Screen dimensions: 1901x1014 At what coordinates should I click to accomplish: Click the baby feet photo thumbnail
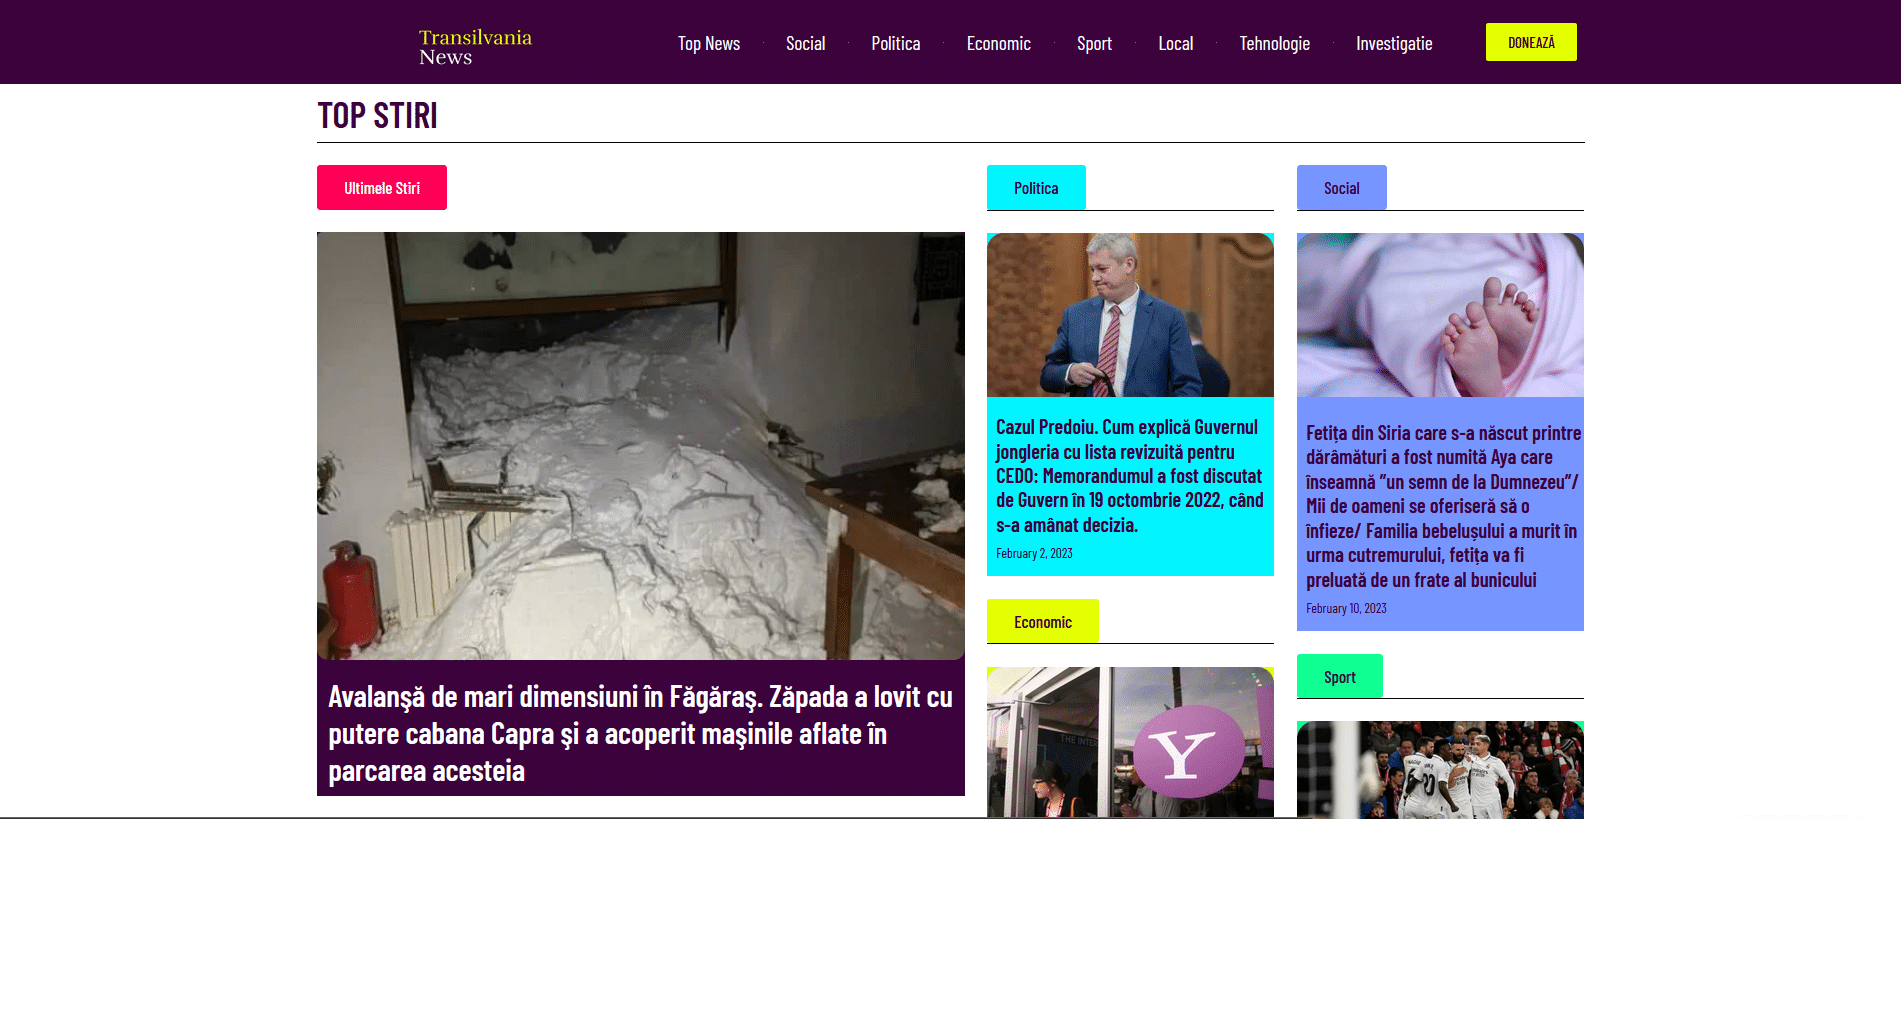[1439, 315]
